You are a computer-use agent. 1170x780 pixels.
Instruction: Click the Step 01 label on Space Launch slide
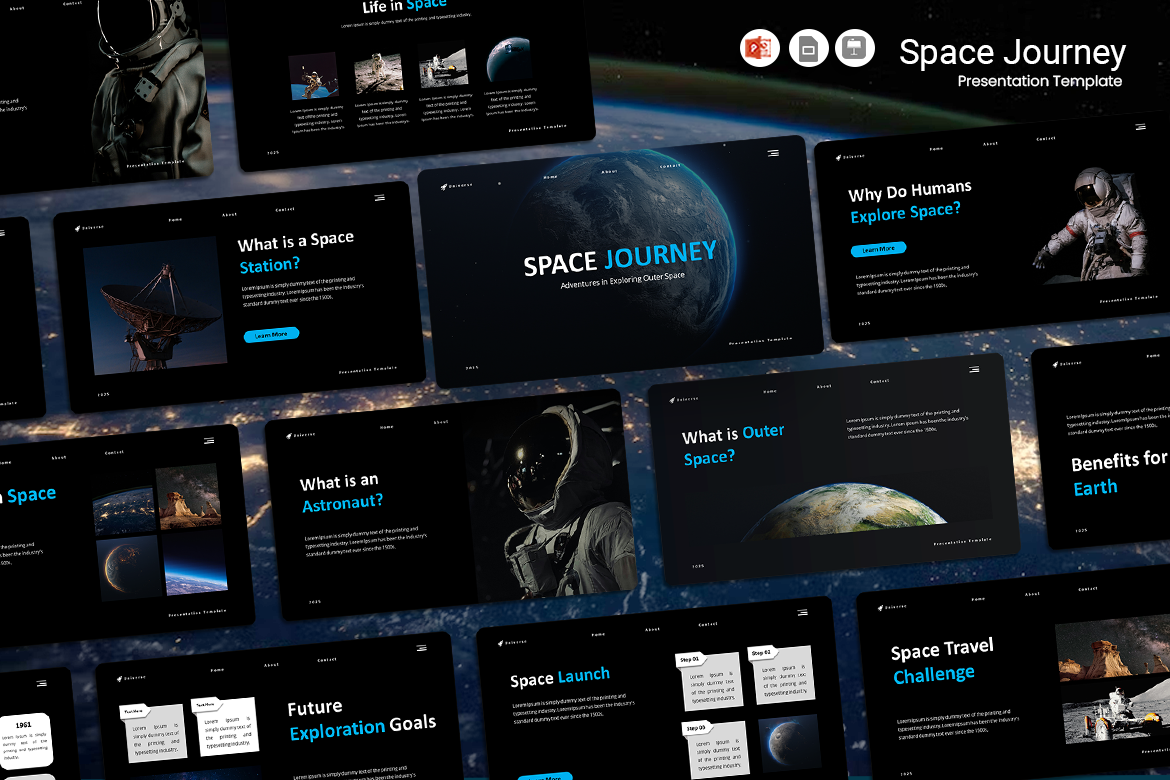pos(690,659)
